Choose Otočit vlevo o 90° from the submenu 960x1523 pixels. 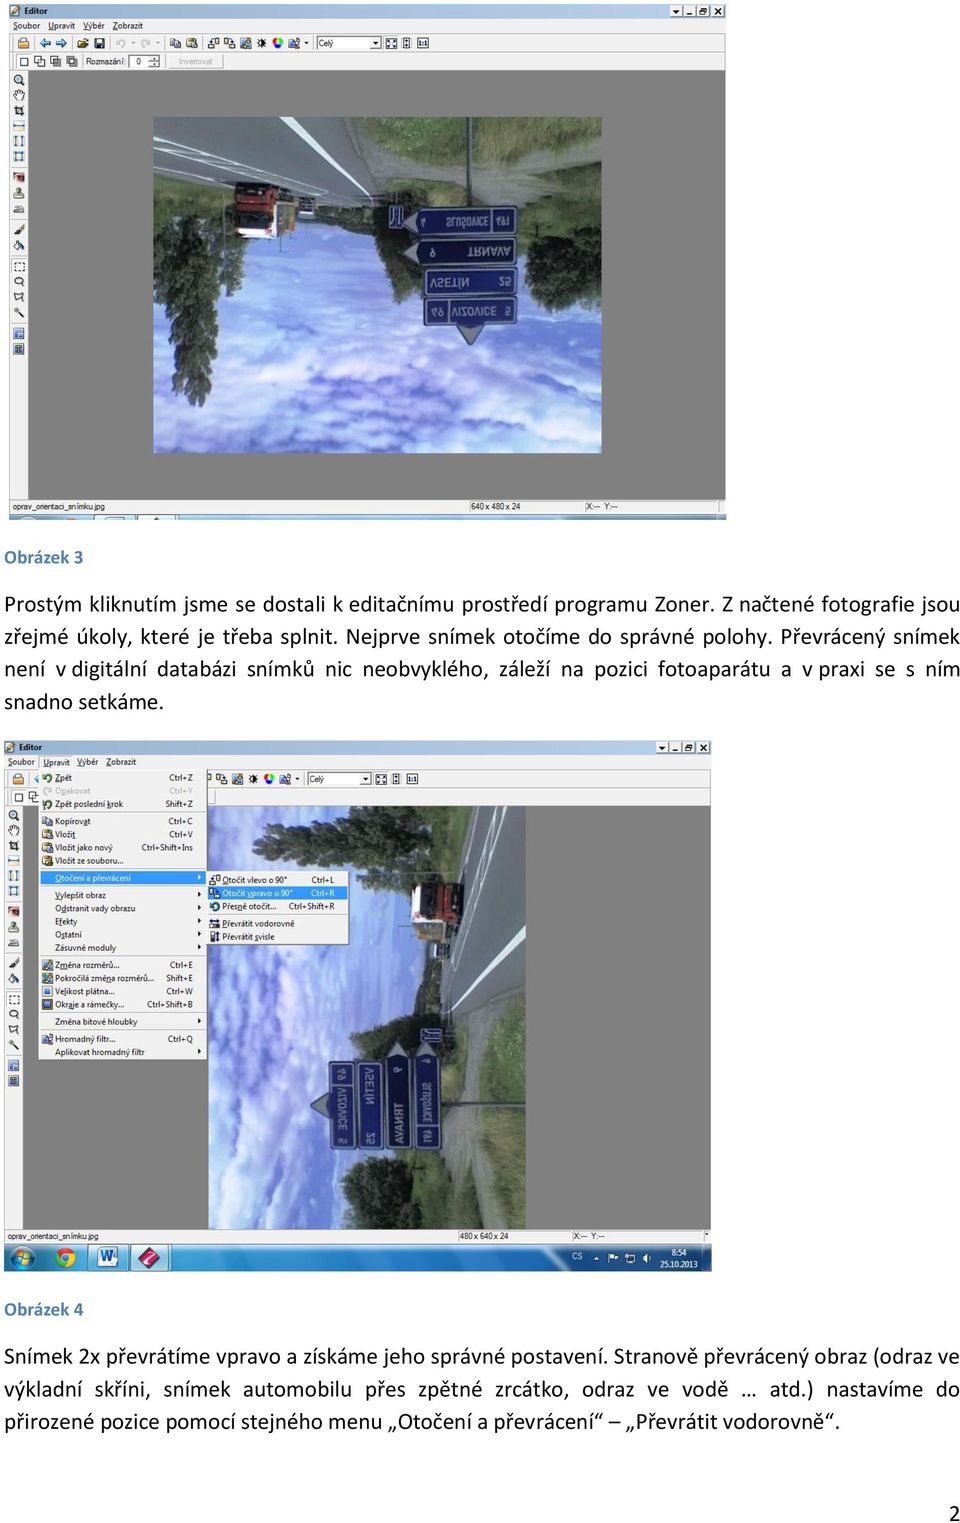click(x=277, y=880)
